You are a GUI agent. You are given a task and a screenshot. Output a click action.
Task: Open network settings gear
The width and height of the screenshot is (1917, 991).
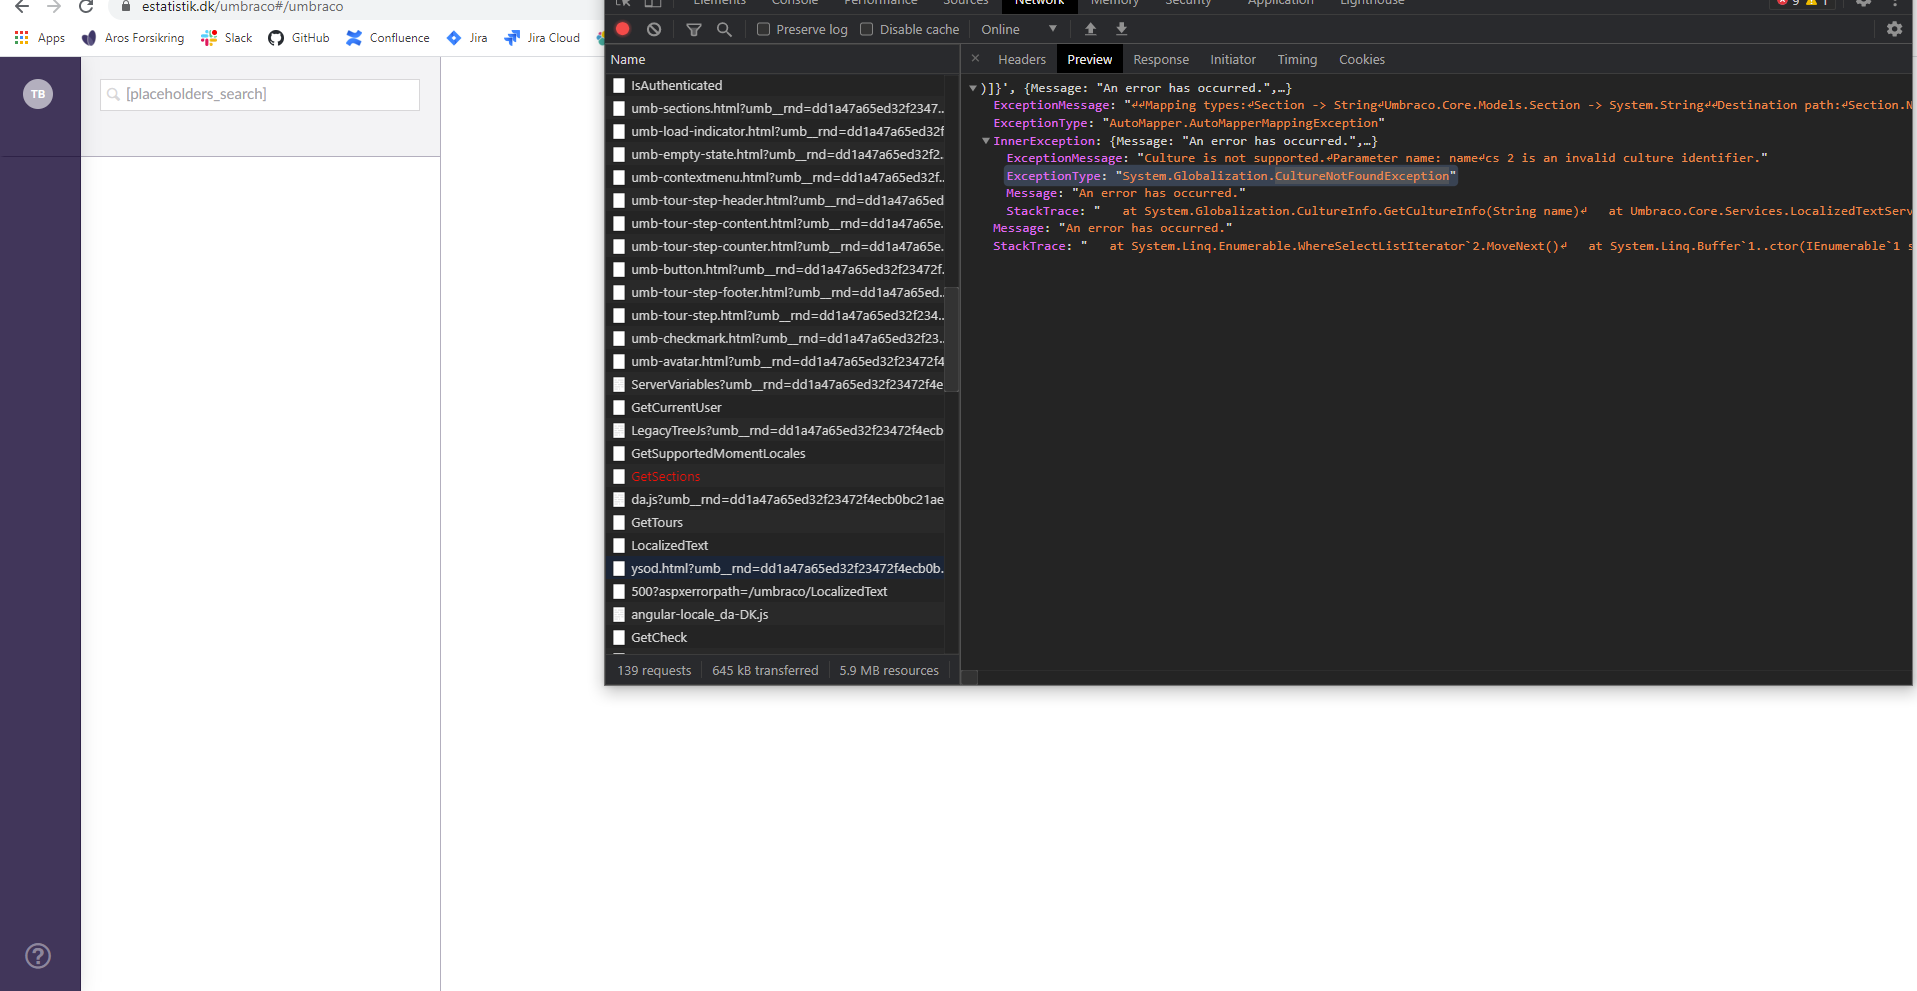[1893, 29]
